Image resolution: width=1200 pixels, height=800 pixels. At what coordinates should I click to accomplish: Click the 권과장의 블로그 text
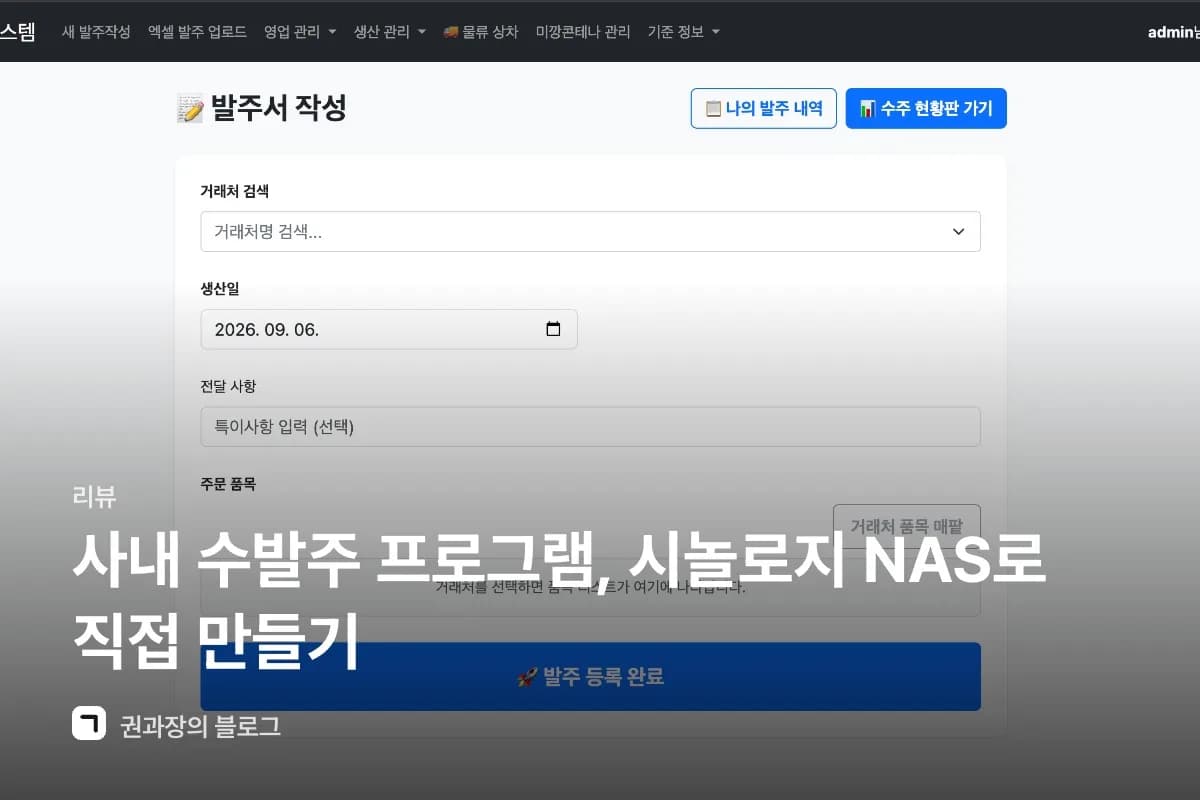(x=200, y=725)
